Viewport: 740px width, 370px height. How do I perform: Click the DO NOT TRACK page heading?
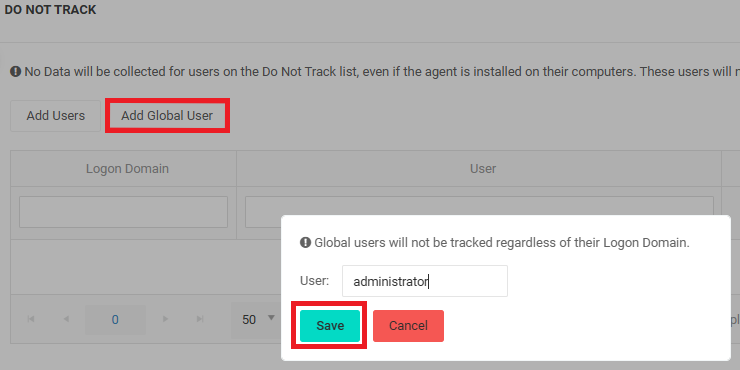[x=50, y=9]
